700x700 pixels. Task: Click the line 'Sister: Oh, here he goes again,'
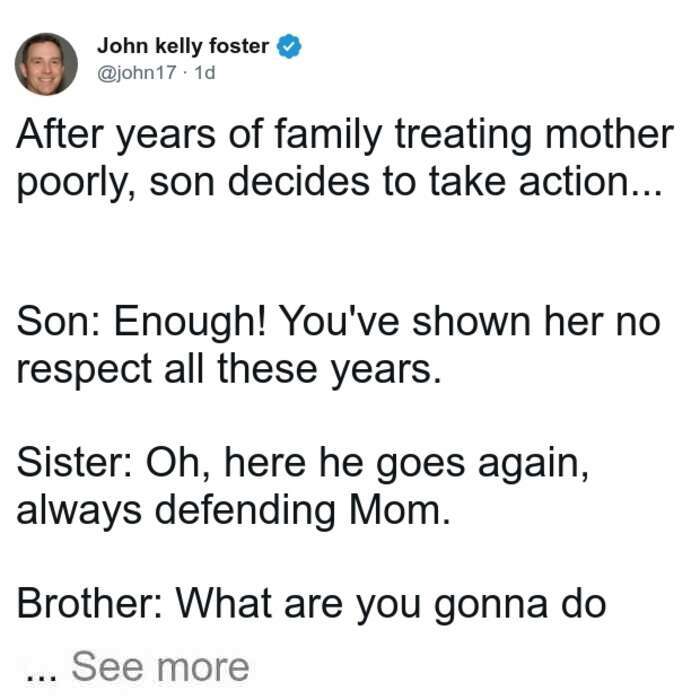[303, 463]
